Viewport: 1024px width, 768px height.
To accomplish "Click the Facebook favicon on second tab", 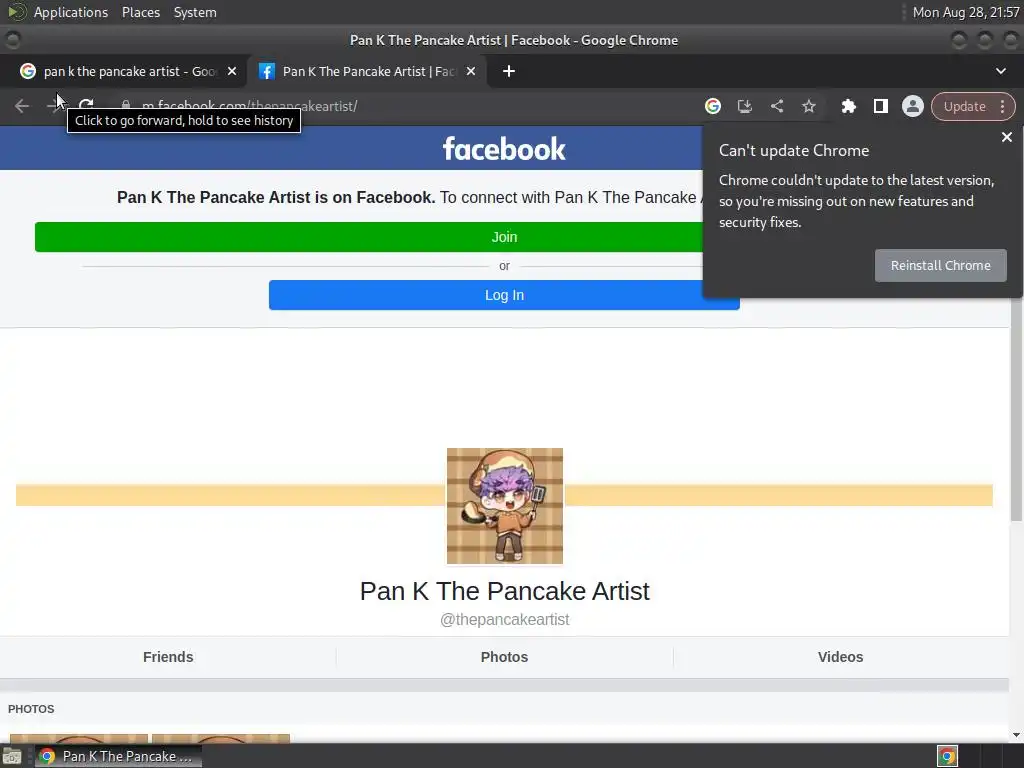I will [266, 71].
